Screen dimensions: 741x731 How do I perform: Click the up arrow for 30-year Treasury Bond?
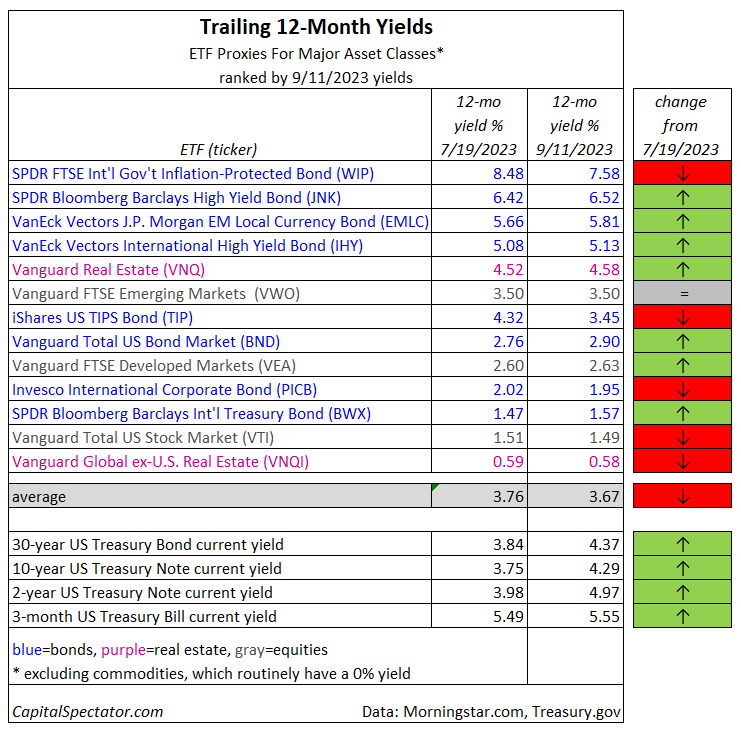pos(682,544)
